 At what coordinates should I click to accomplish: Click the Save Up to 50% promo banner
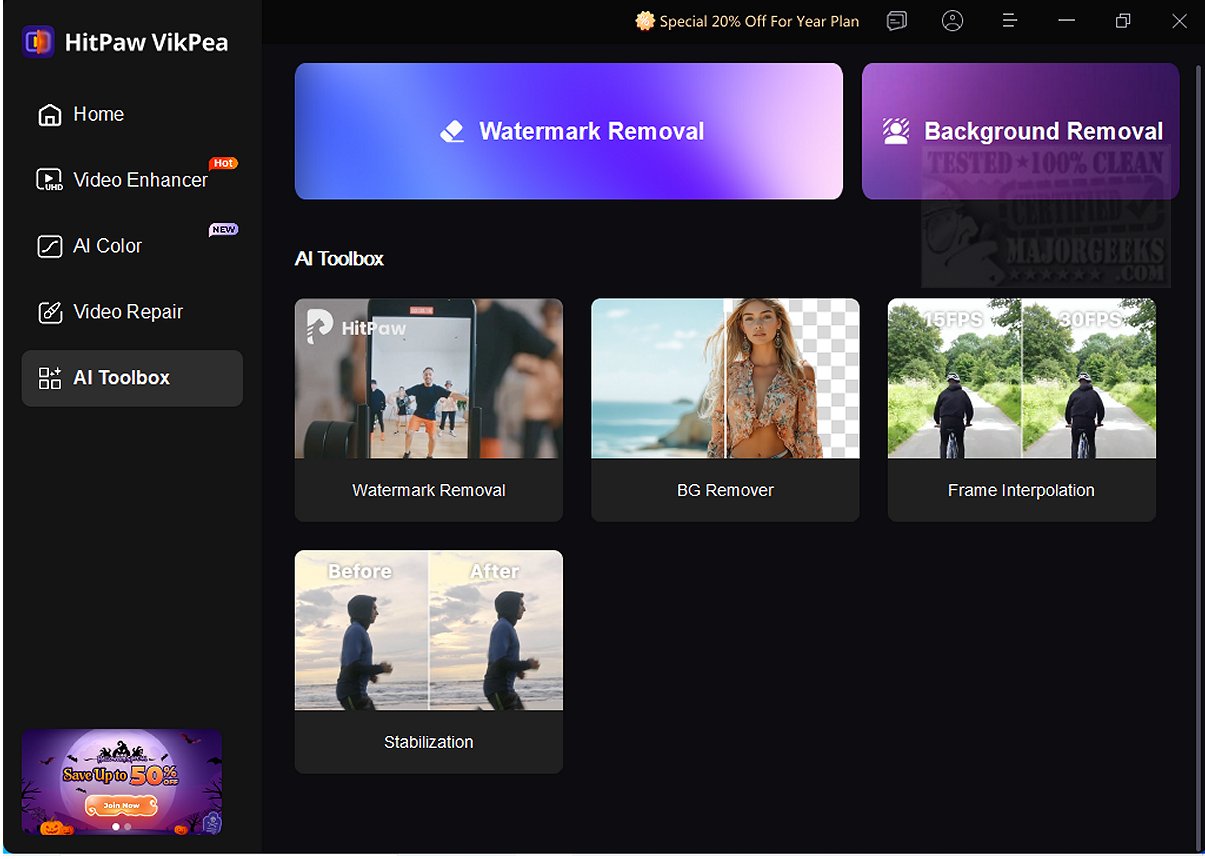[x=122, y=782]
